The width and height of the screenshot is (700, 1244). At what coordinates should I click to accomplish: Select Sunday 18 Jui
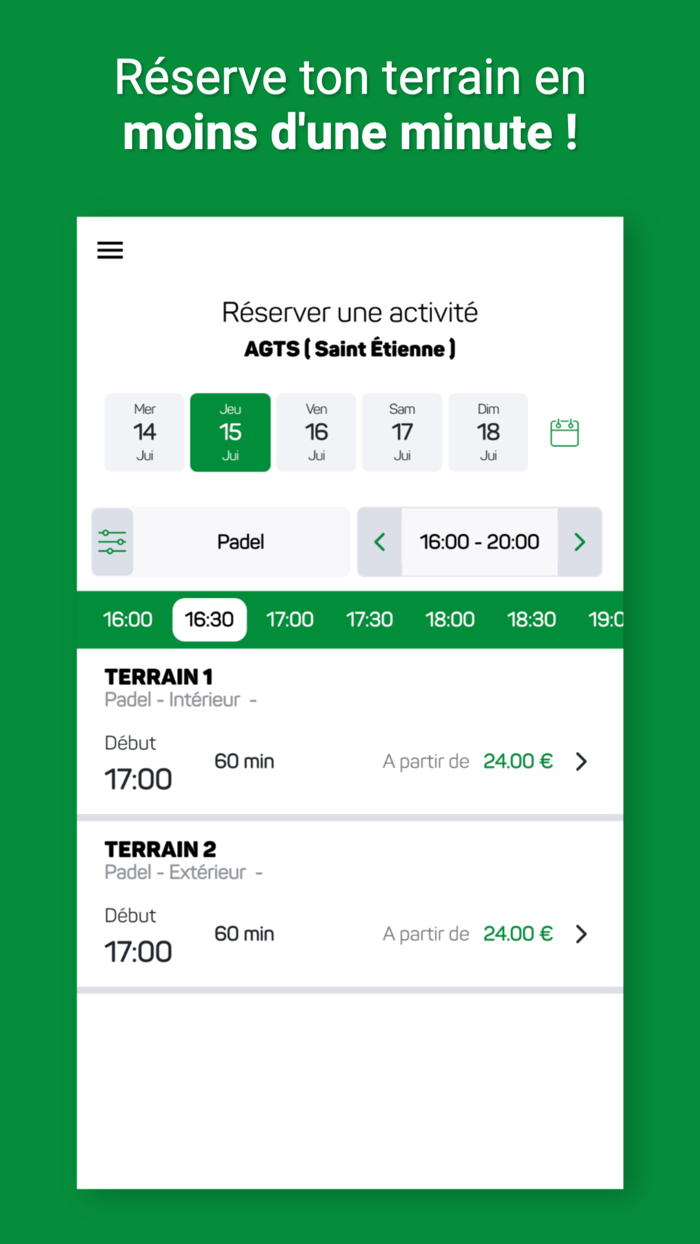488,432
